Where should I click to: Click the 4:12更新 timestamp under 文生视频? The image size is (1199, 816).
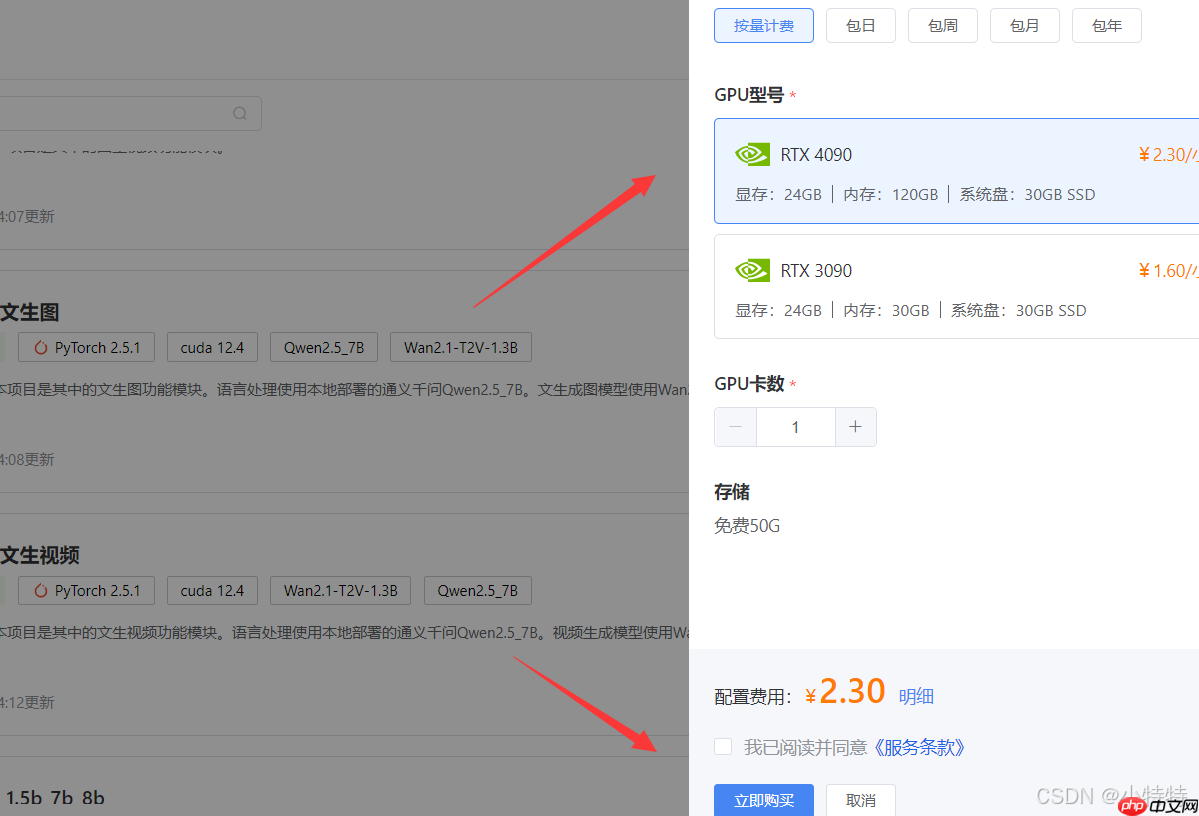(x=28, y=702)
